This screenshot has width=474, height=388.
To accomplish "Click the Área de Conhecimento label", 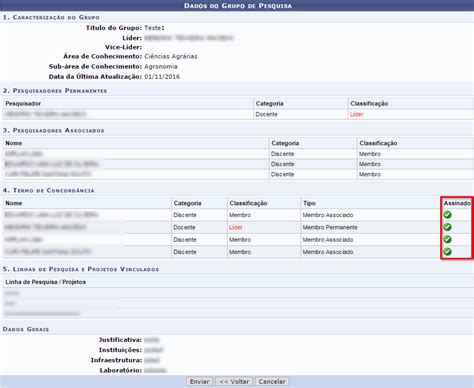I will [103, 56].
